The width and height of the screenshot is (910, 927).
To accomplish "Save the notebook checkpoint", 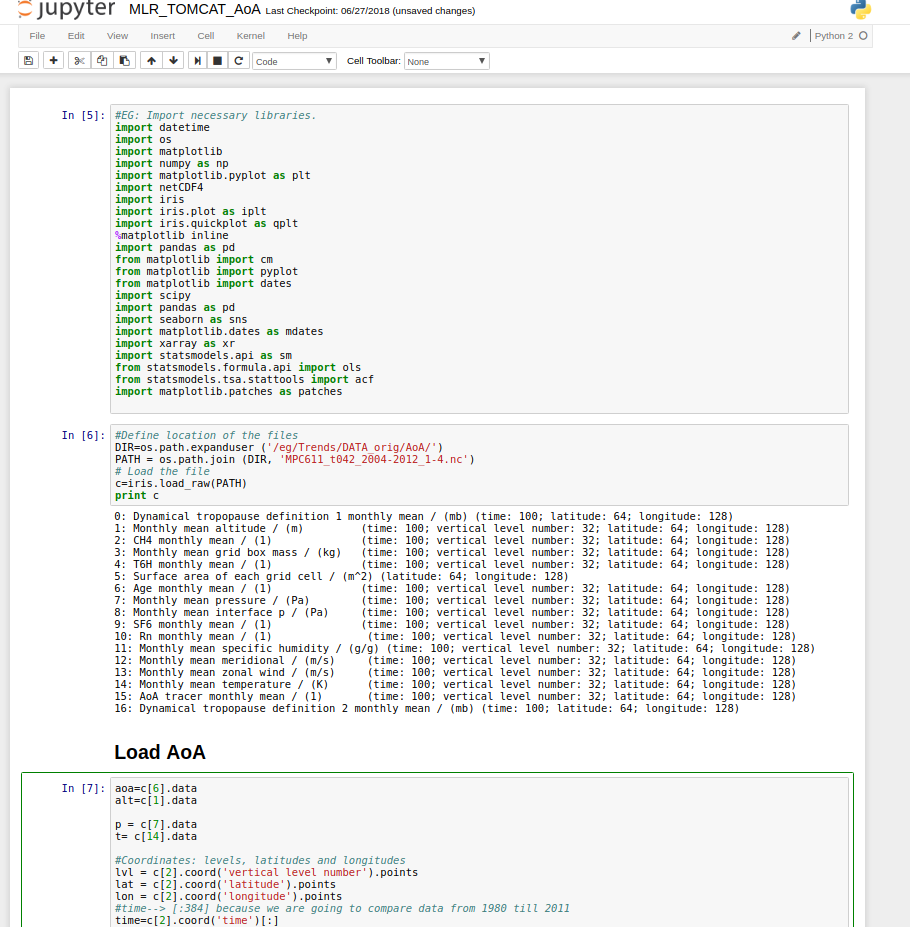I will pos(28,60).
